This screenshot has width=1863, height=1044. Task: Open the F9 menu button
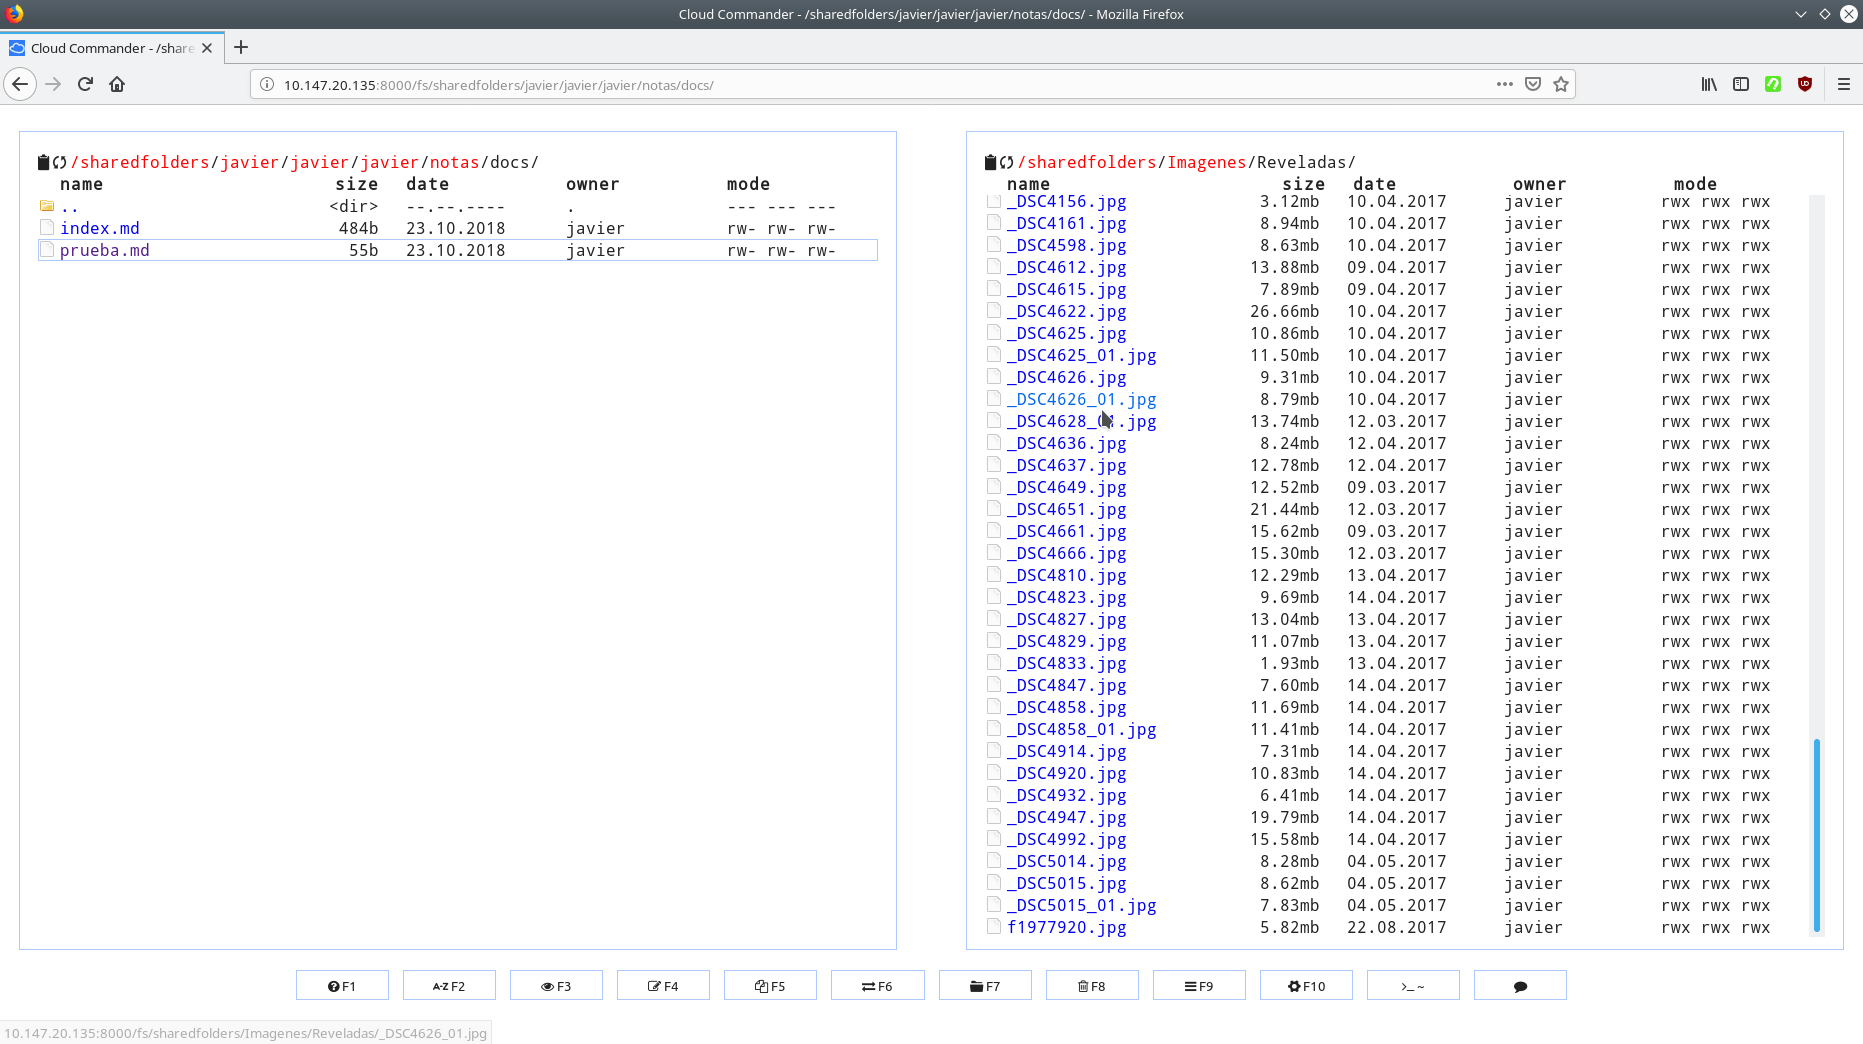point(1199,986)
